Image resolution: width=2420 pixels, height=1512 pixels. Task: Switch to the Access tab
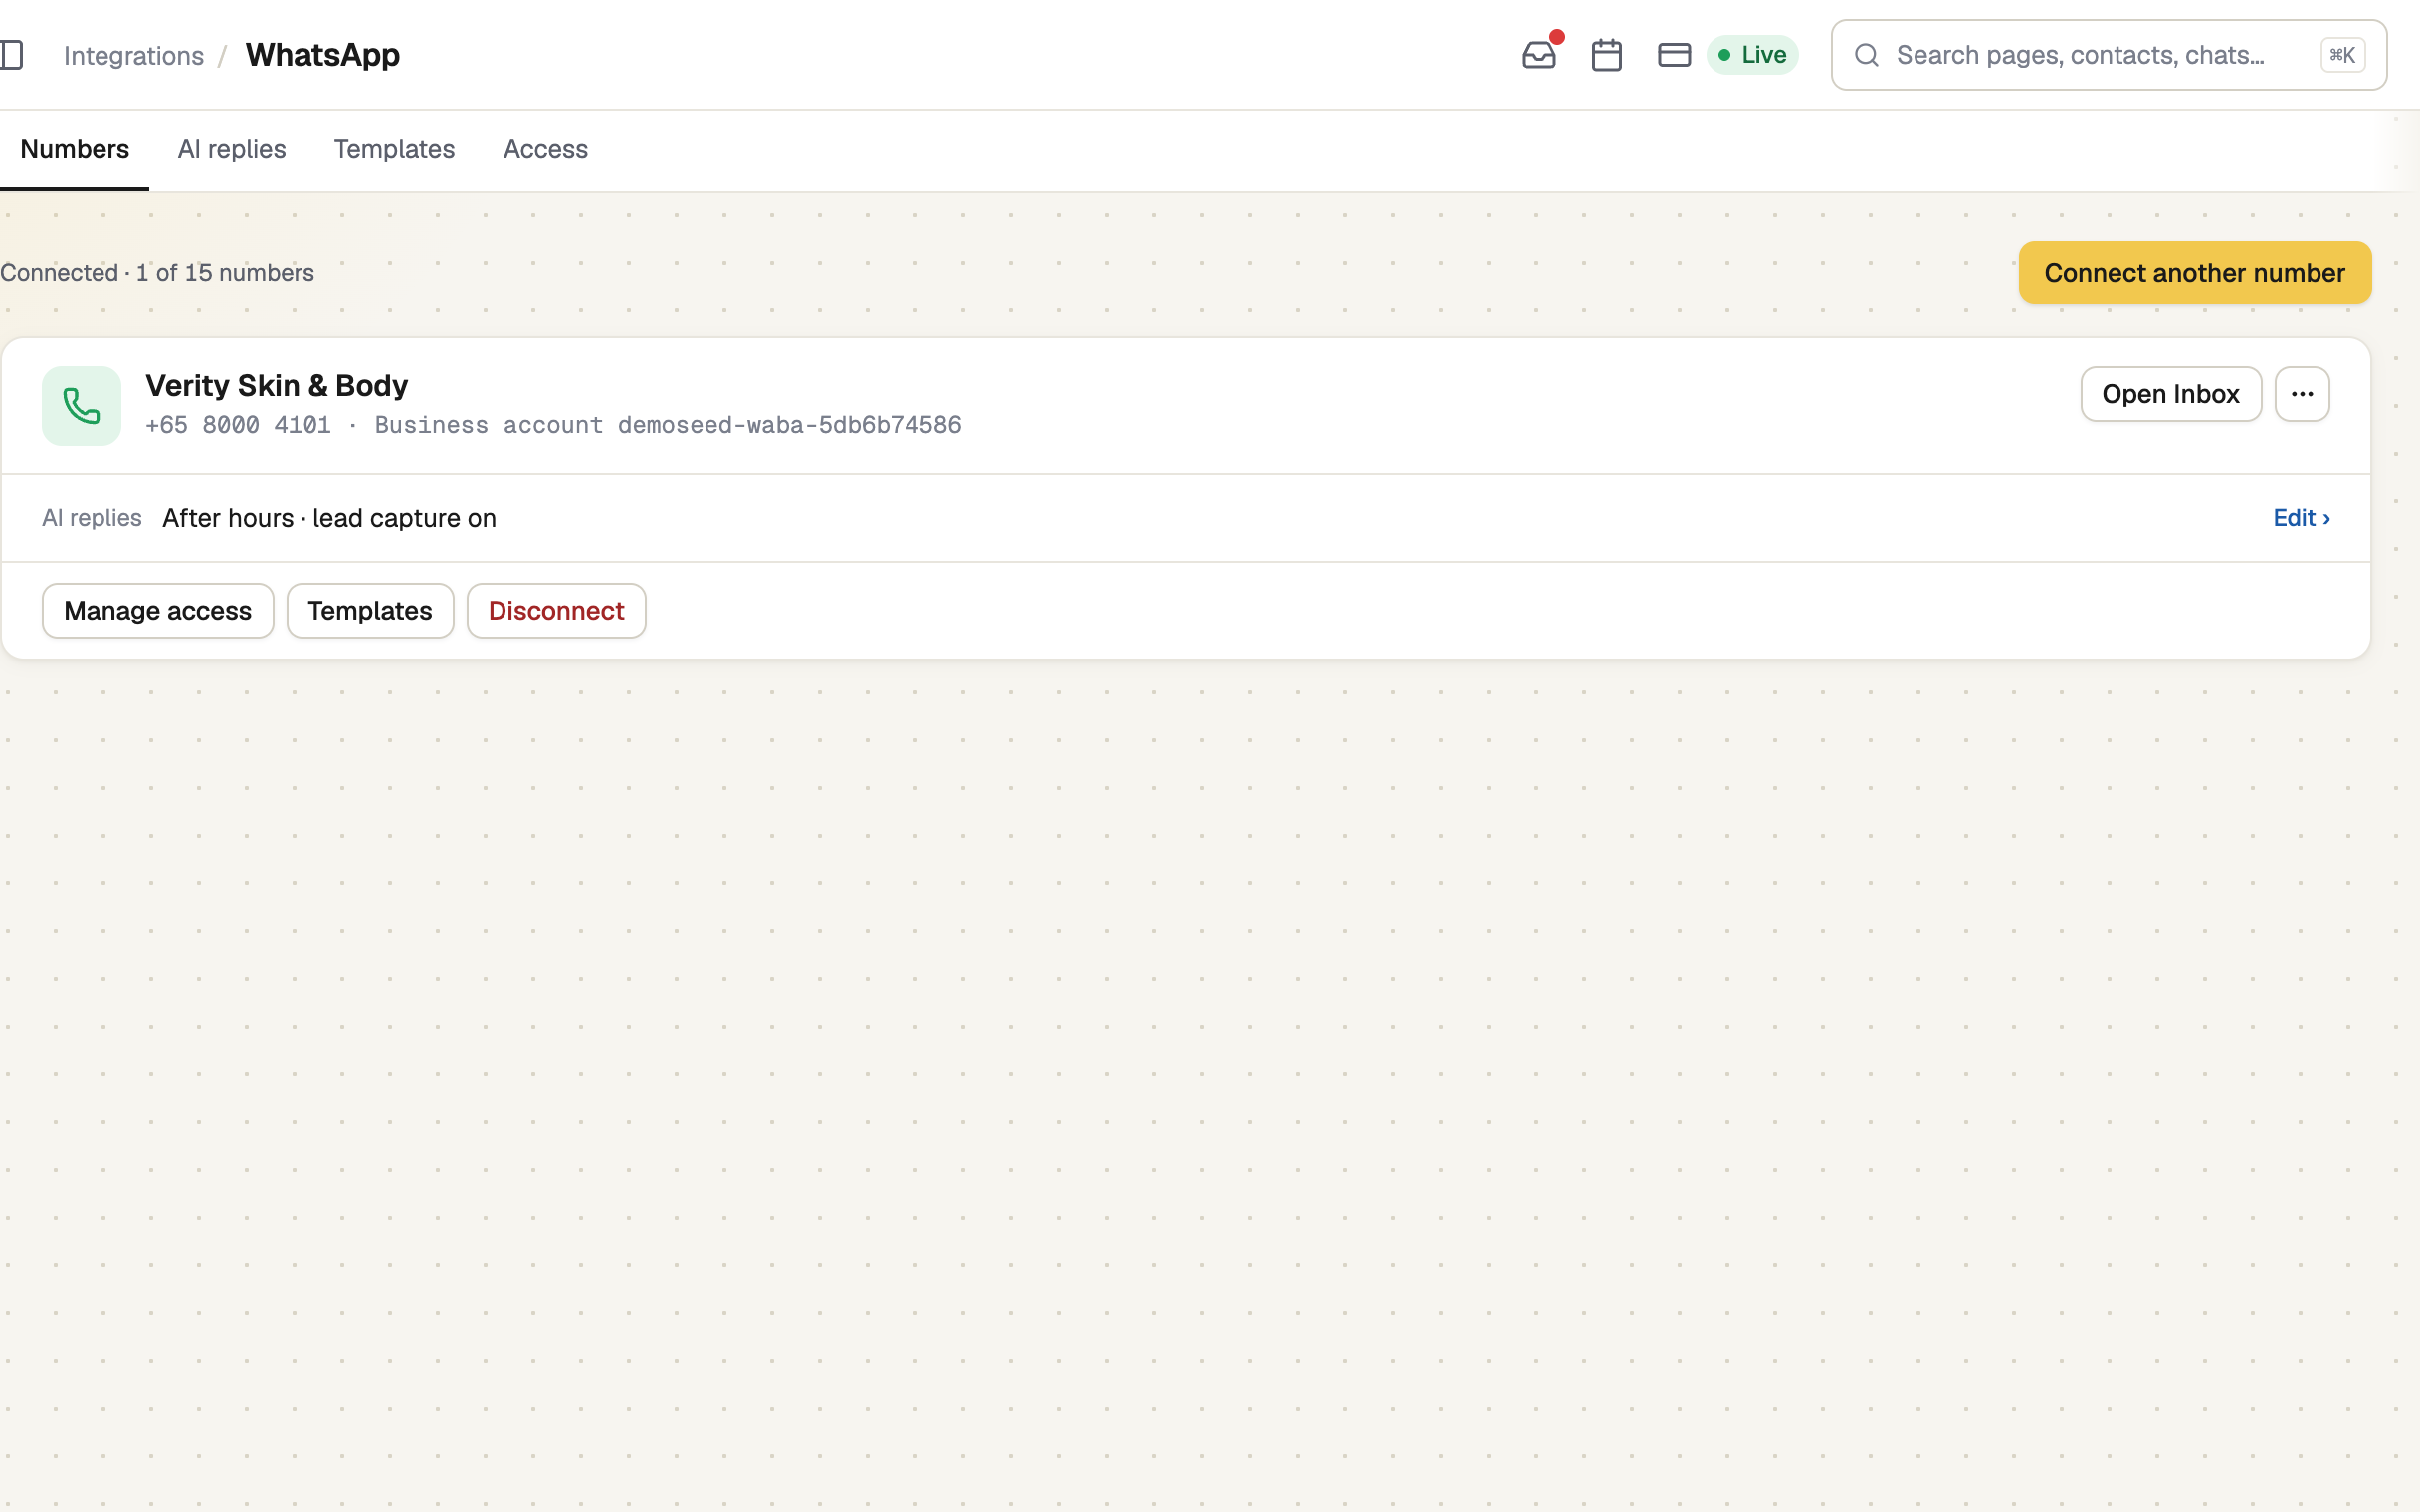pyautogui.click(x=545, y=150)
